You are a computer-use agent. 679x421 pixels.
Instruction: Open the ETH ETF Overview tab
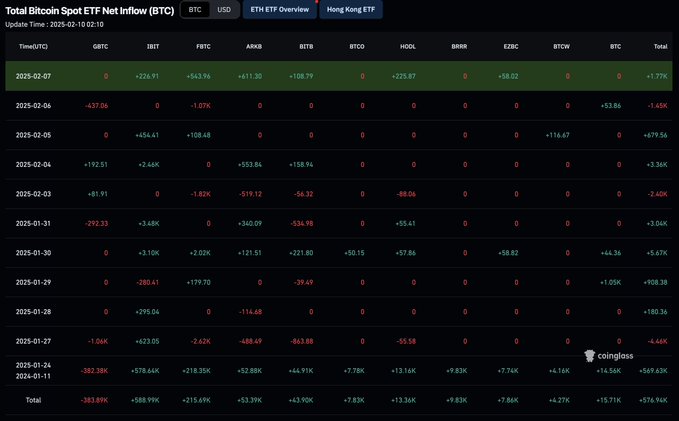tap(279, 9)
